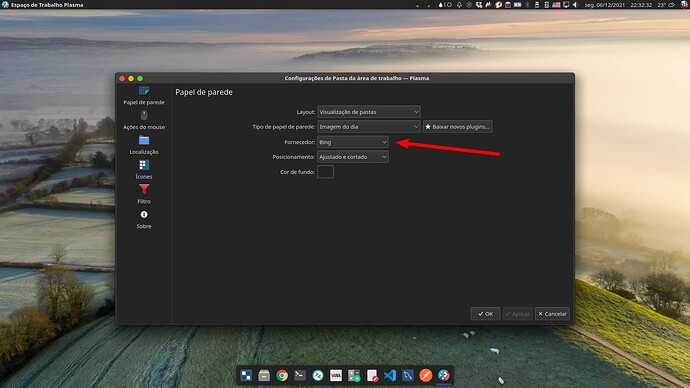690x388 pixels.
Task: Open the Posicionamento dropdown
Action: point(352,157)
